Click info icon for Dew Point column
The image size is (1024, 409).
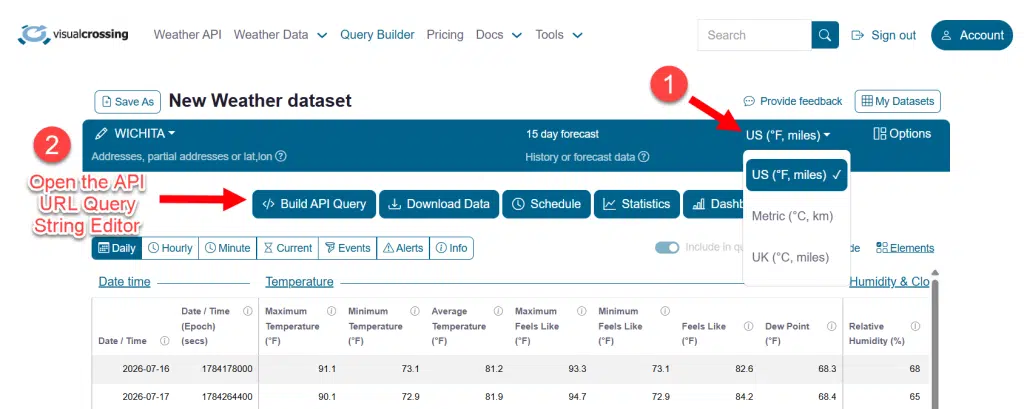(831, 326)
